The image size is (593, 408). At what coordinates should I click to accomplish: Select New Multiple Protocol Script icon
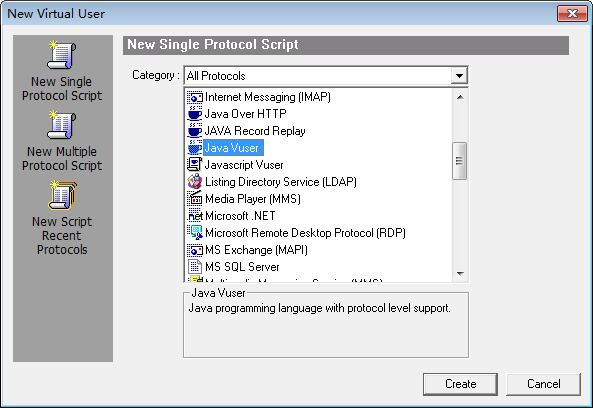(62, 125)
